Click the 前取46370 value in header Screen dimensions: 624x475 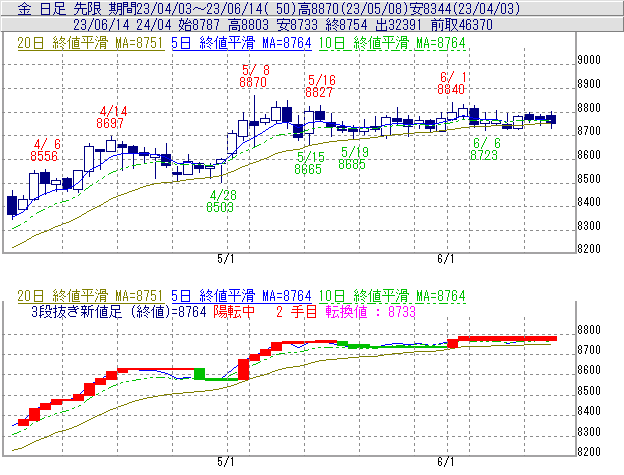pos(462,25)
